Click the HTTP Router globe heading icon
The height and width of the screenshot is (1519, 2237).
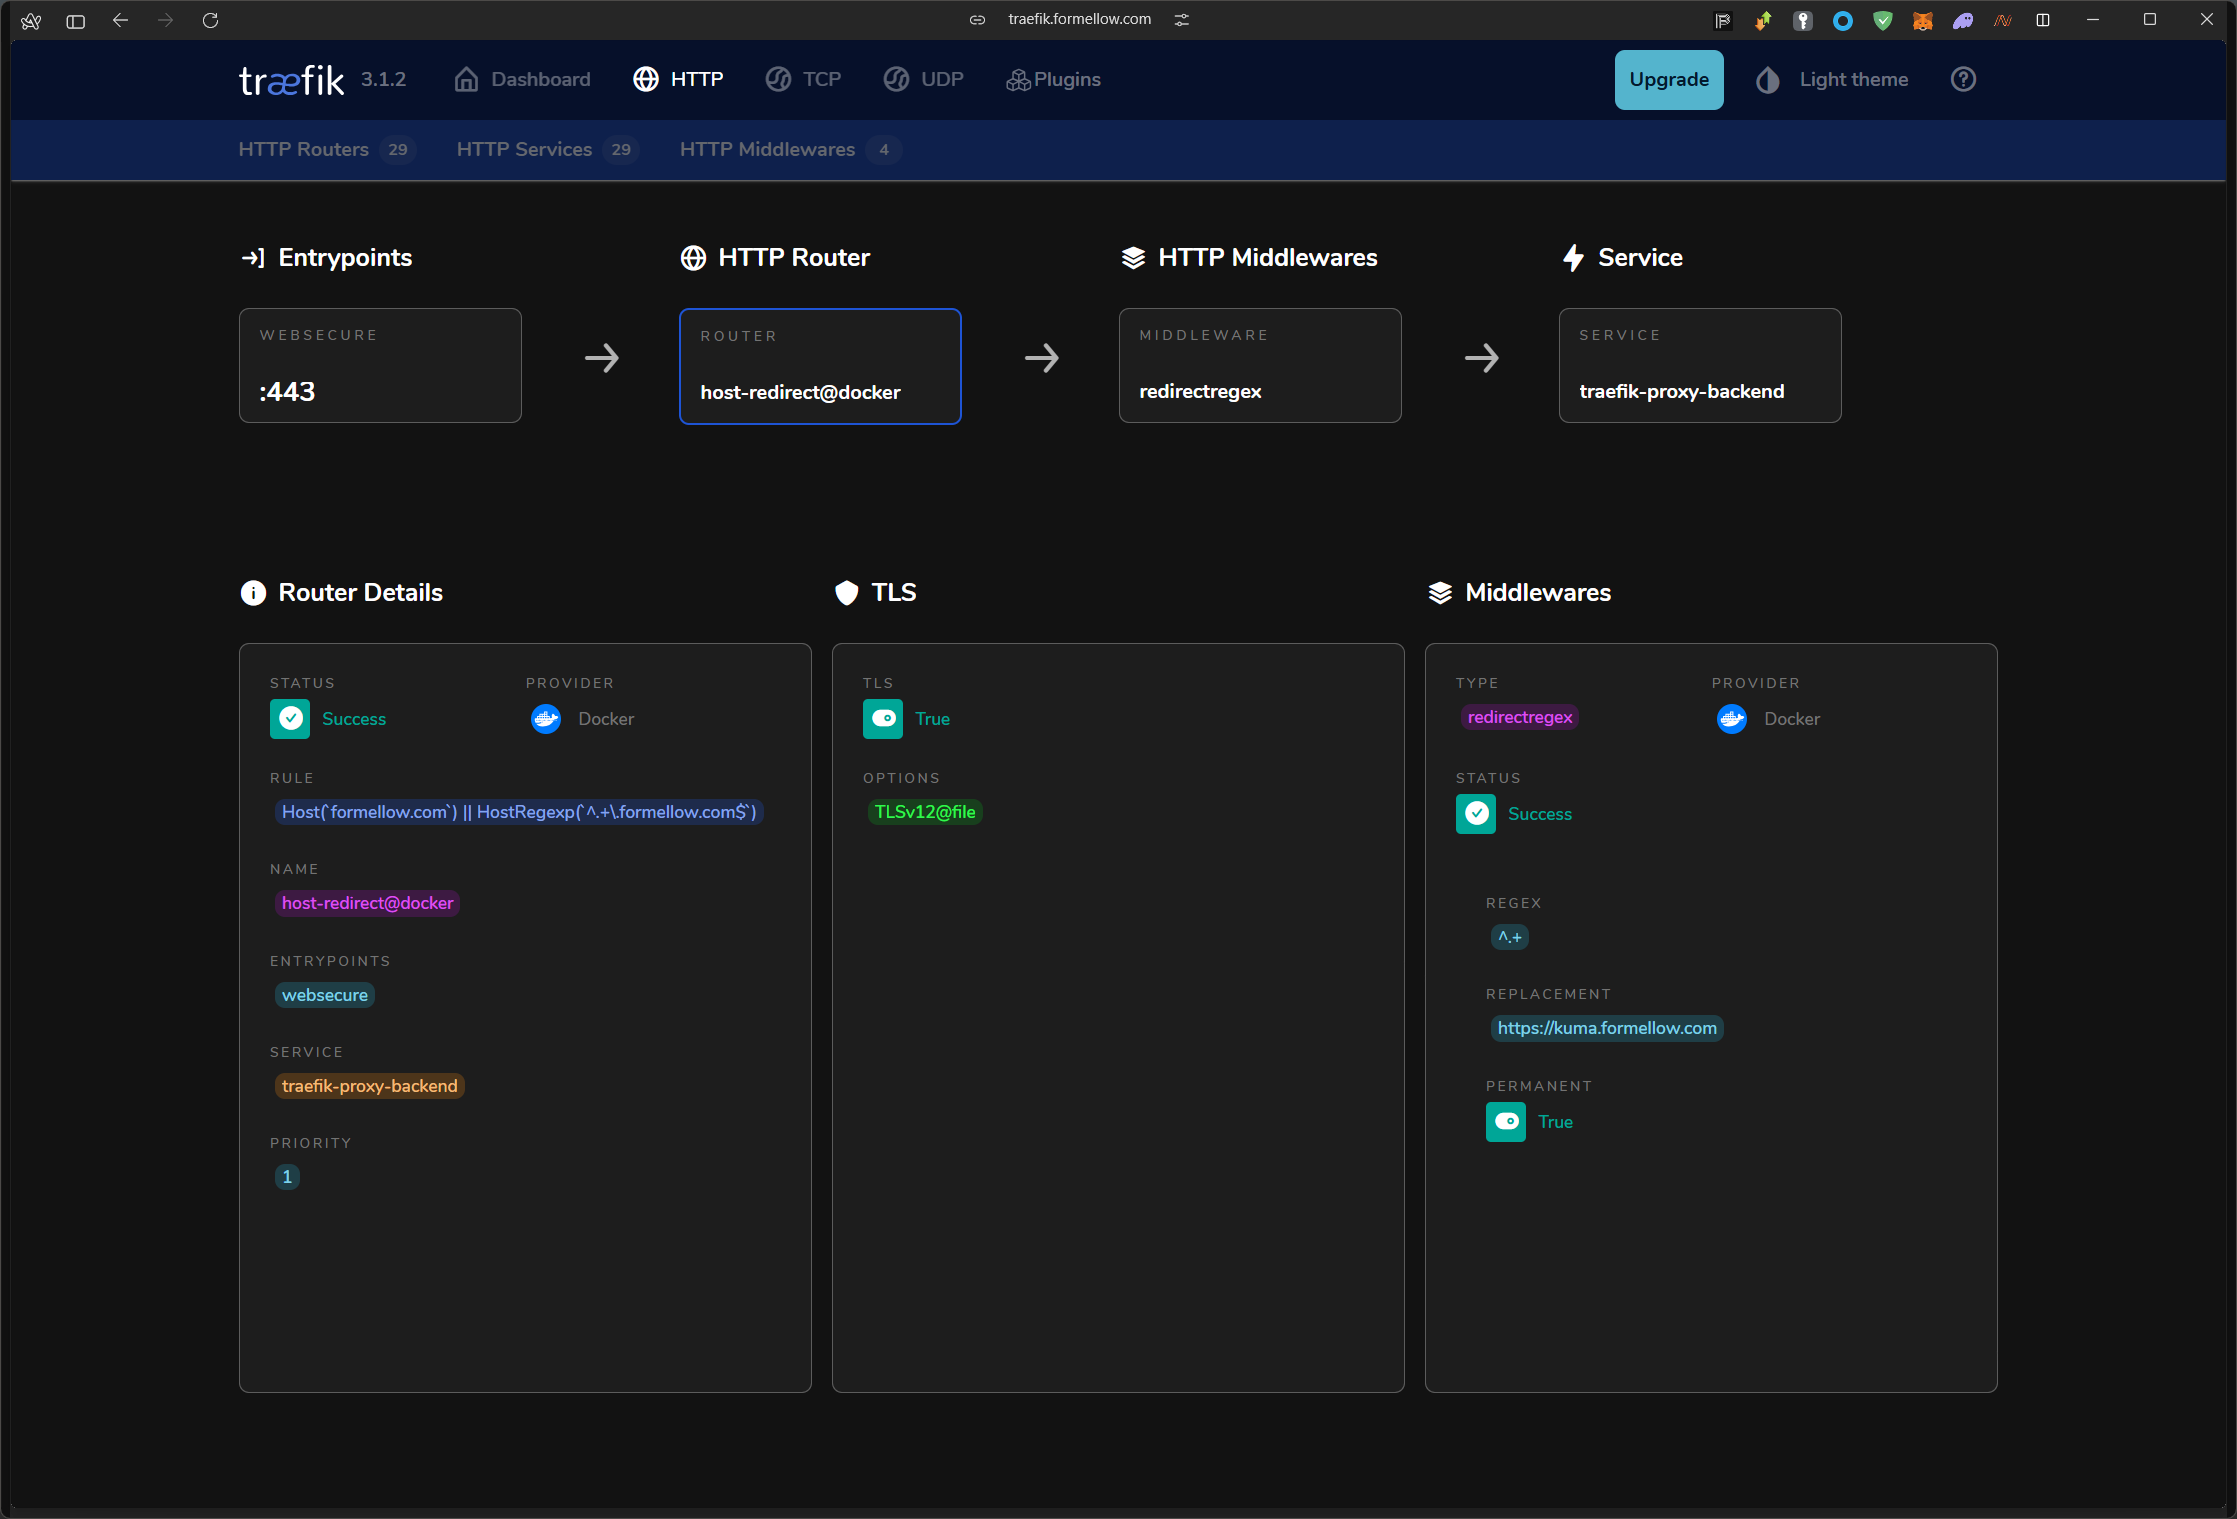[693, 258]
